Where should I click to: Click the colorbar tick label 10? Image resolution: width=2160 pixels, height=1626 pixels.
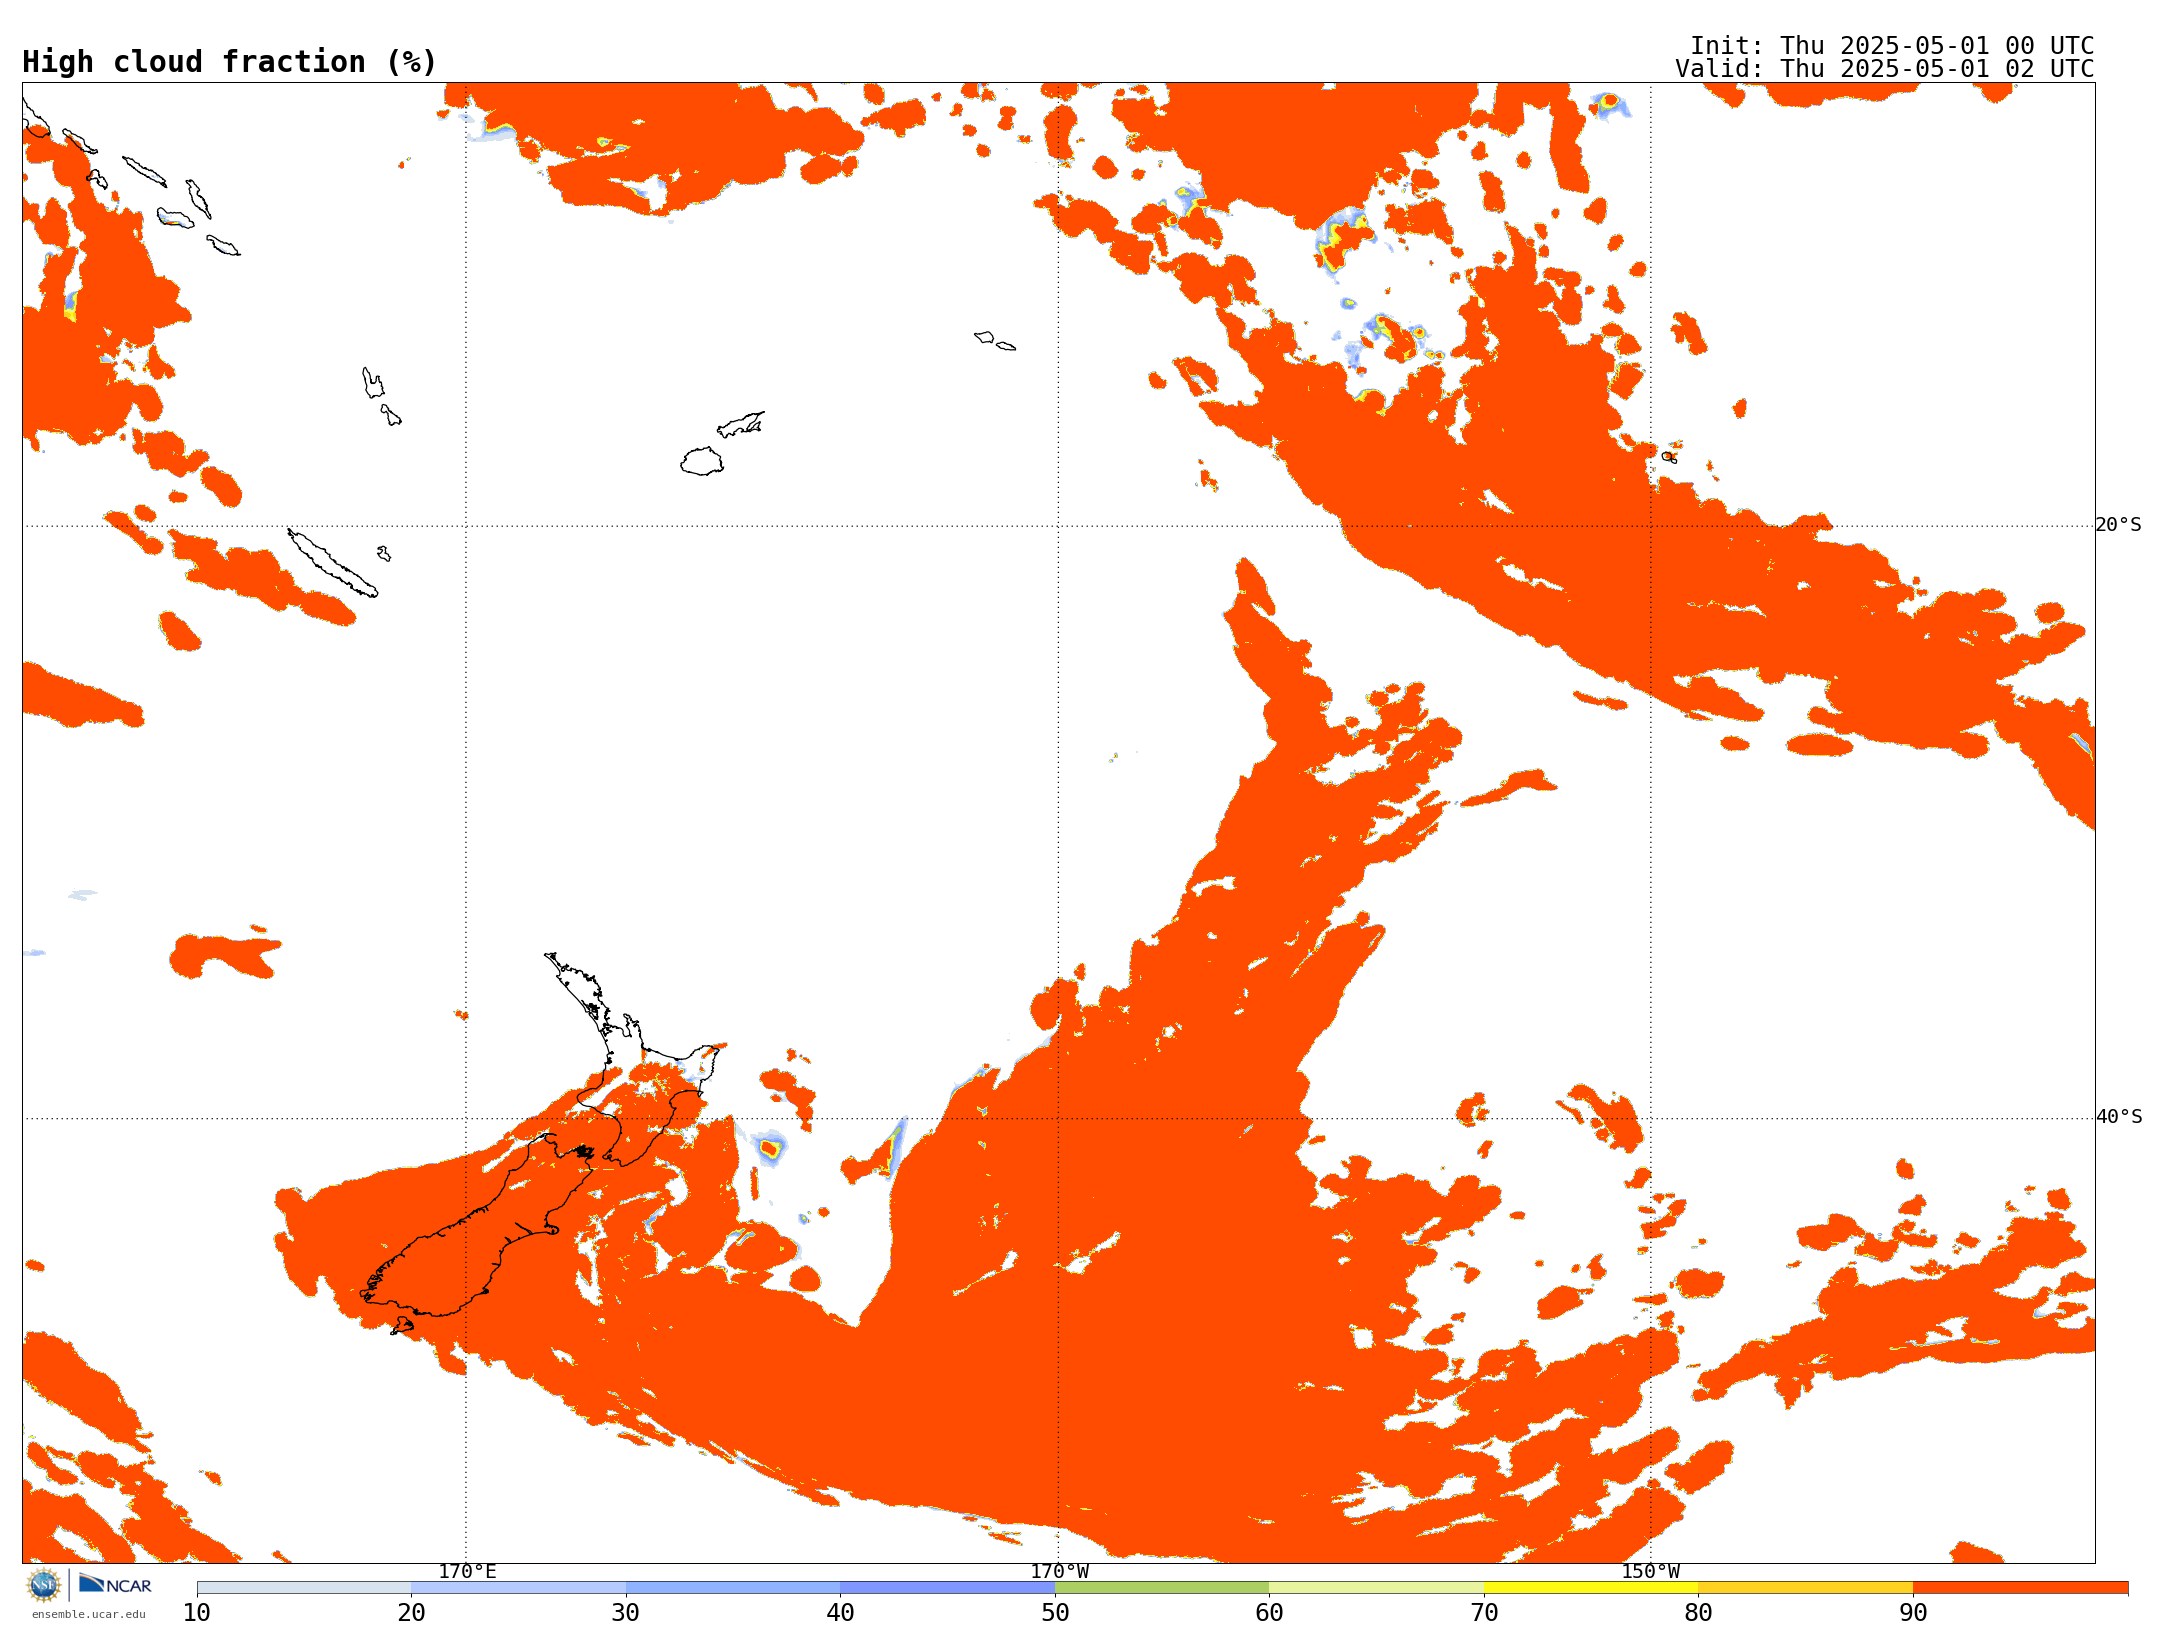[197, 1613]
